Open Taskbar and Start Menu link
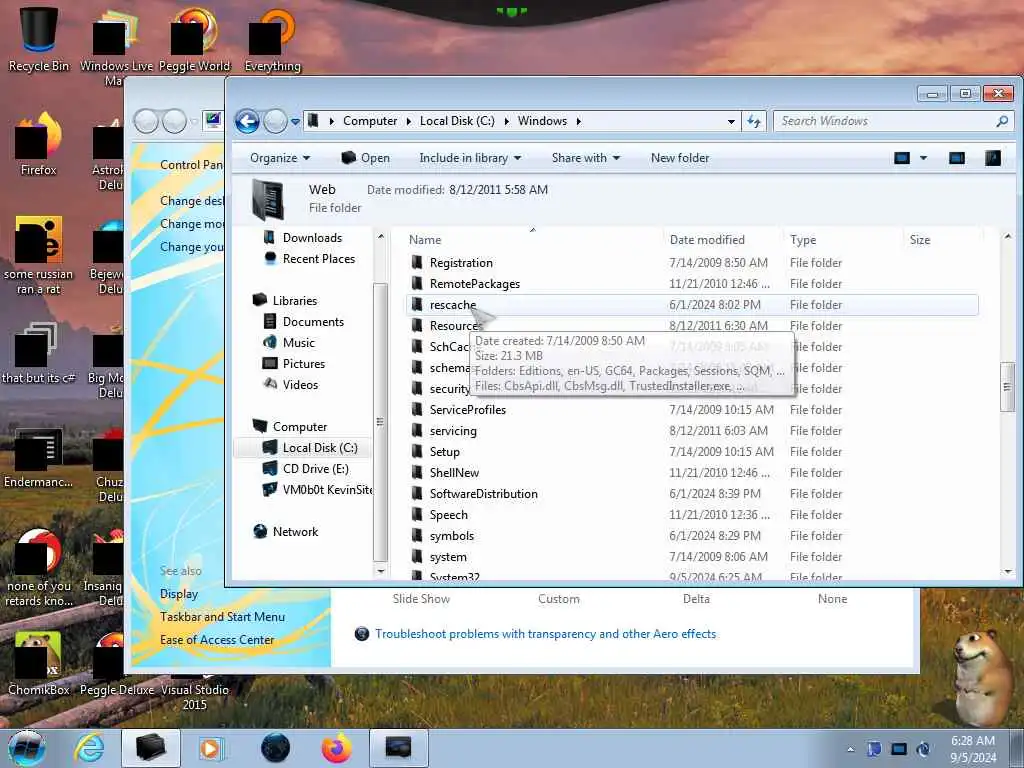The width and height of the screenshot is (1024, 768). pos(222,616)
